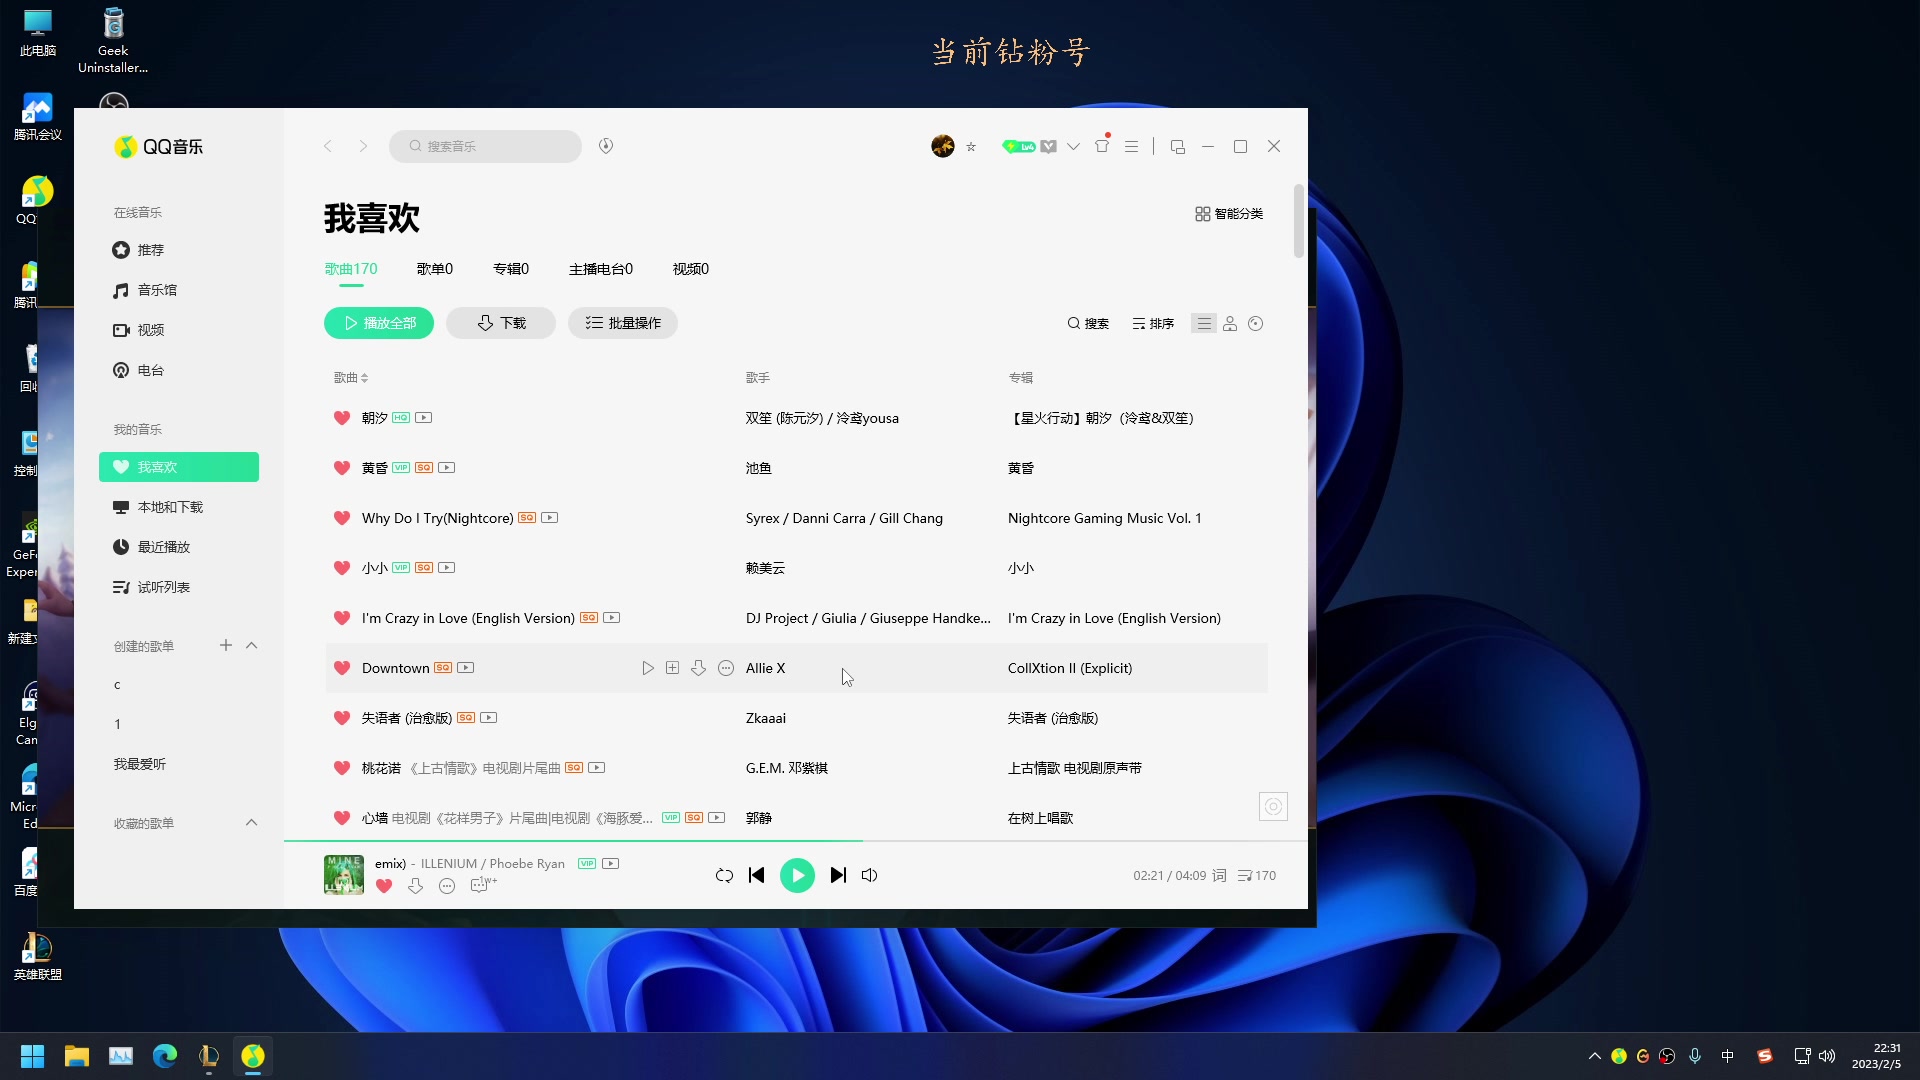Open the microphone voice search icon

click(x=605, y=146)
